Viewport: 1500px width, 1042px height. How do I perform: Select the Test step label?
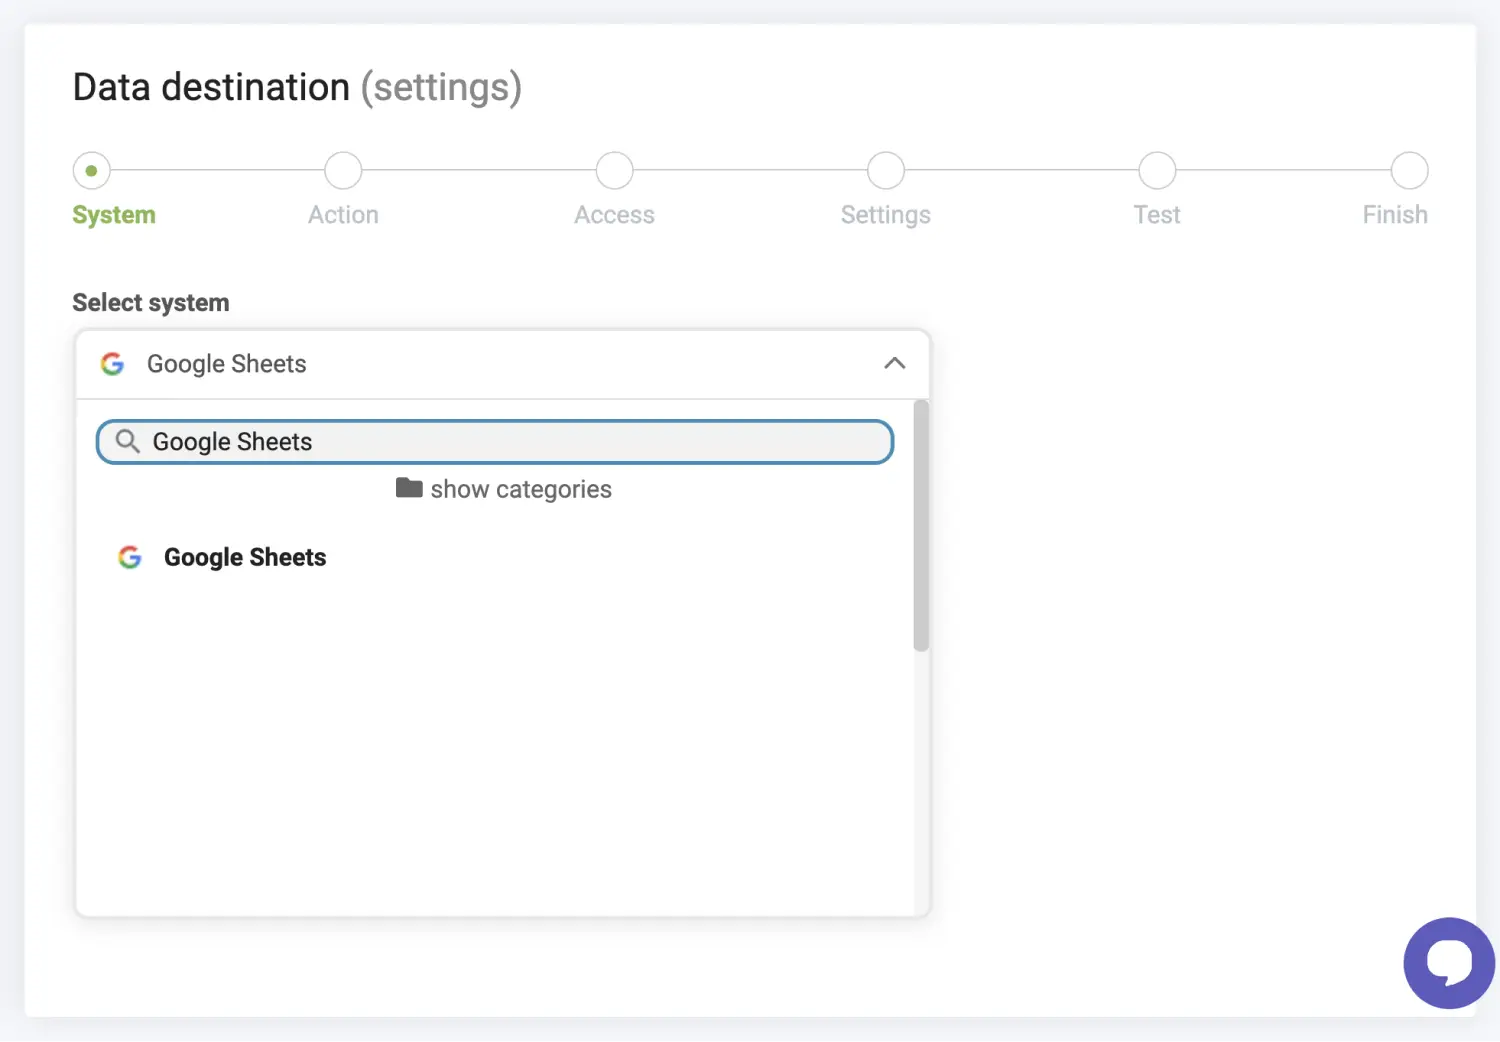[1157, 215]
